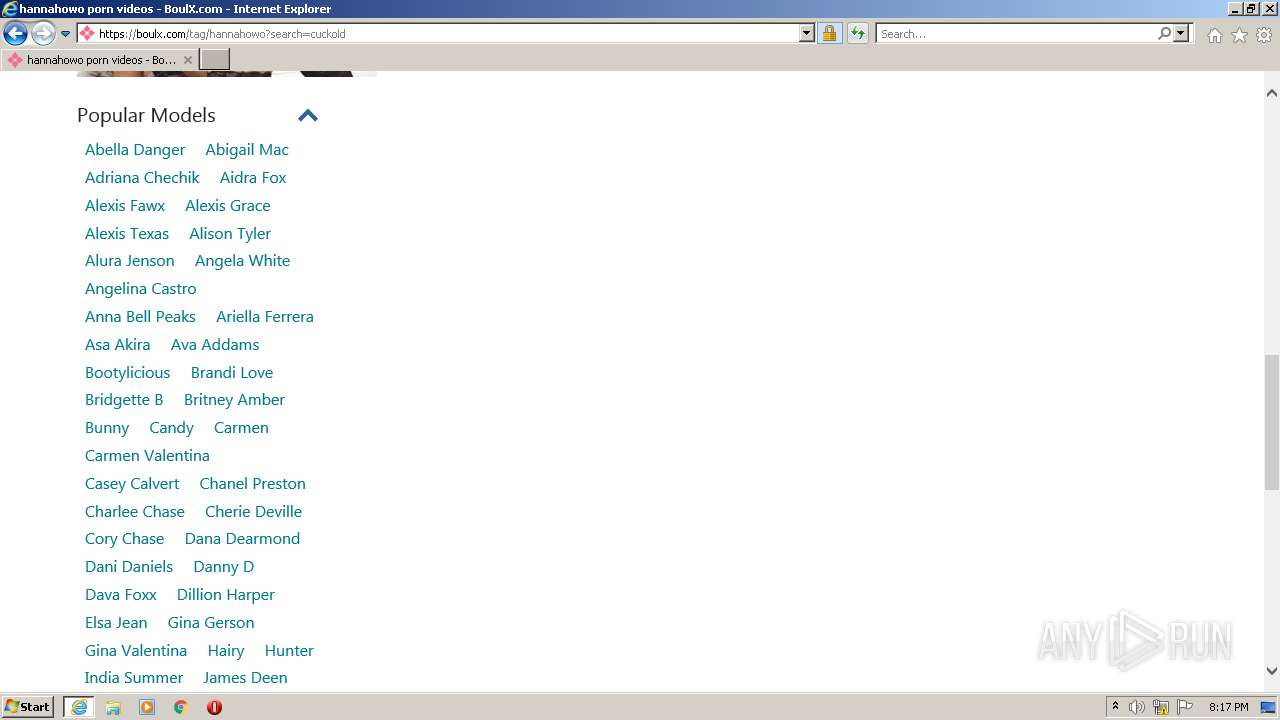Click Internet Explorer taskbar icon
The height and width of the screenshot is (720, 1280).
pyautogui.click(x=79, y=707)
